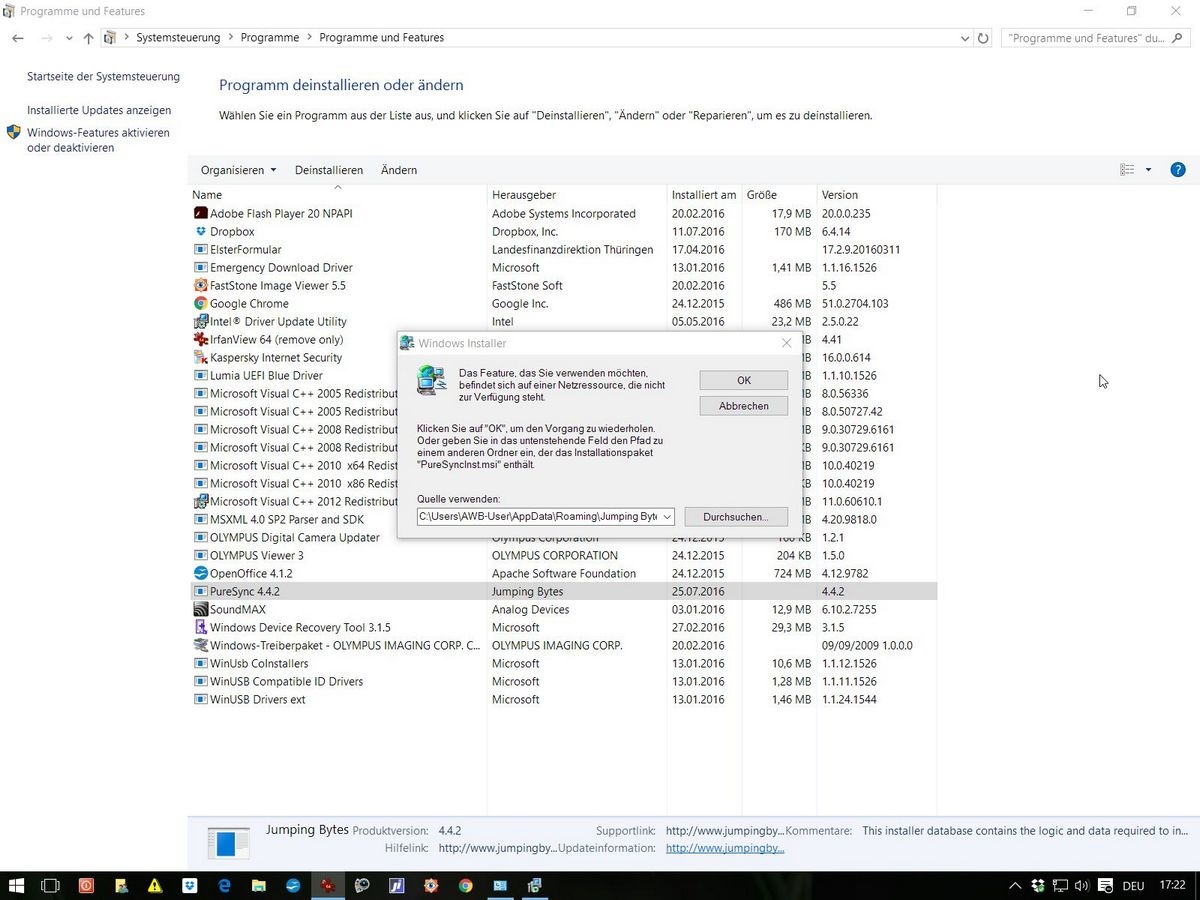
Task: Click the view options icon in toolbar
Action: pos(1128,170)
